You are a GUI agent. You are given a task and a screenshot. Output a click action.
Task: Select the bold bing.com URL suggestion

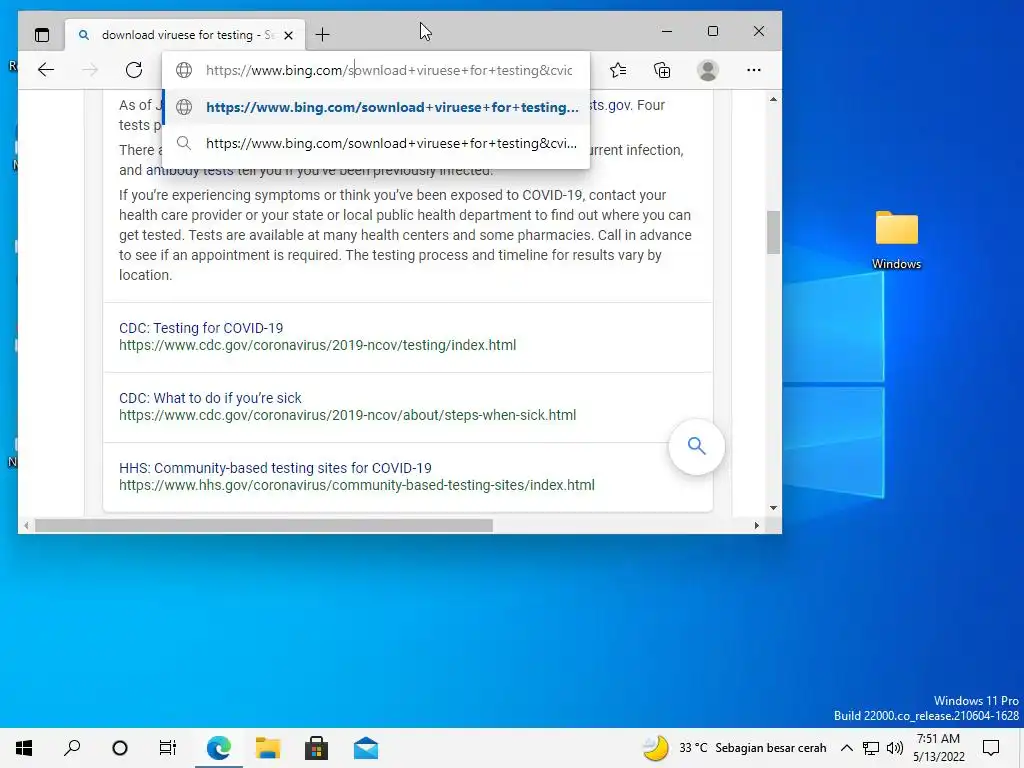pos(376,107)
